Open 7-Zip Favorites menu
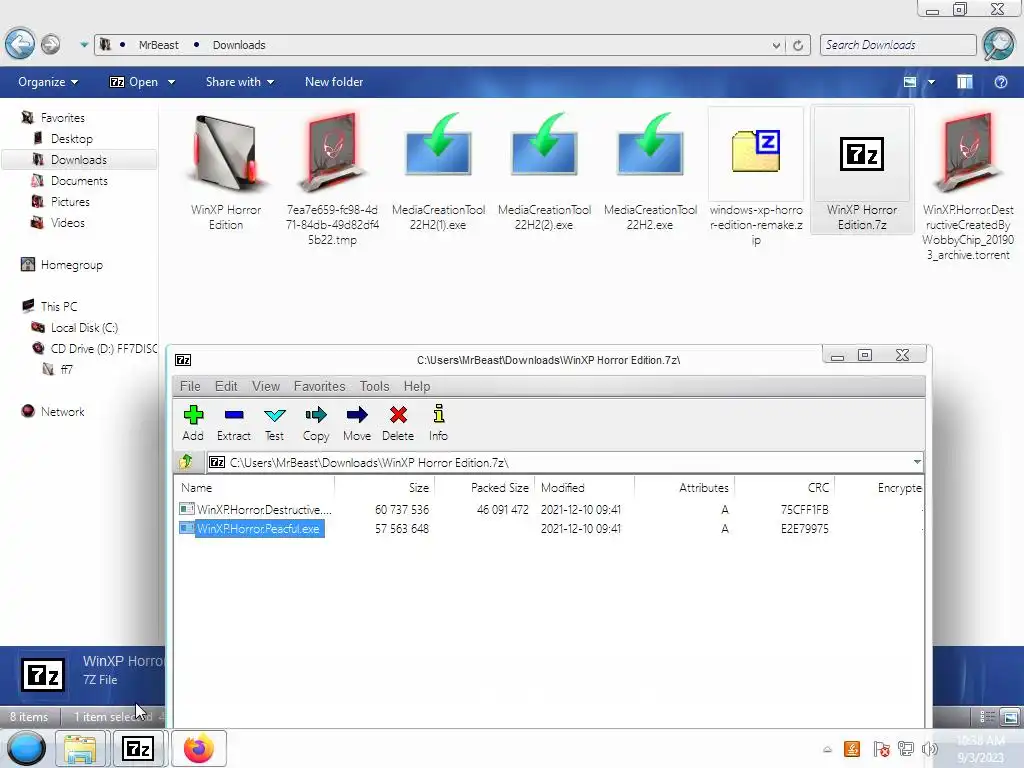This screenshot has height=768, width=1024. [319, 386]
